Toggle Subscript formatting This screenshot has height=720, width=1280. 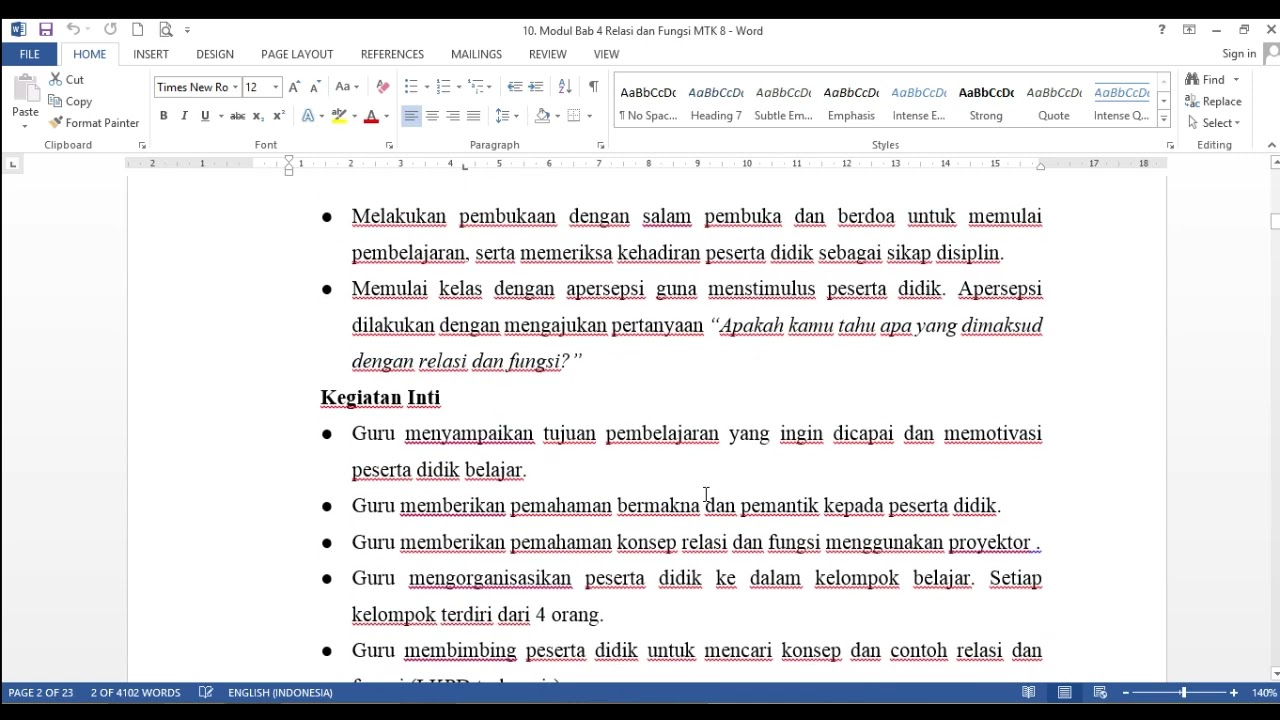pyautogui.click(x=258, y=116)
